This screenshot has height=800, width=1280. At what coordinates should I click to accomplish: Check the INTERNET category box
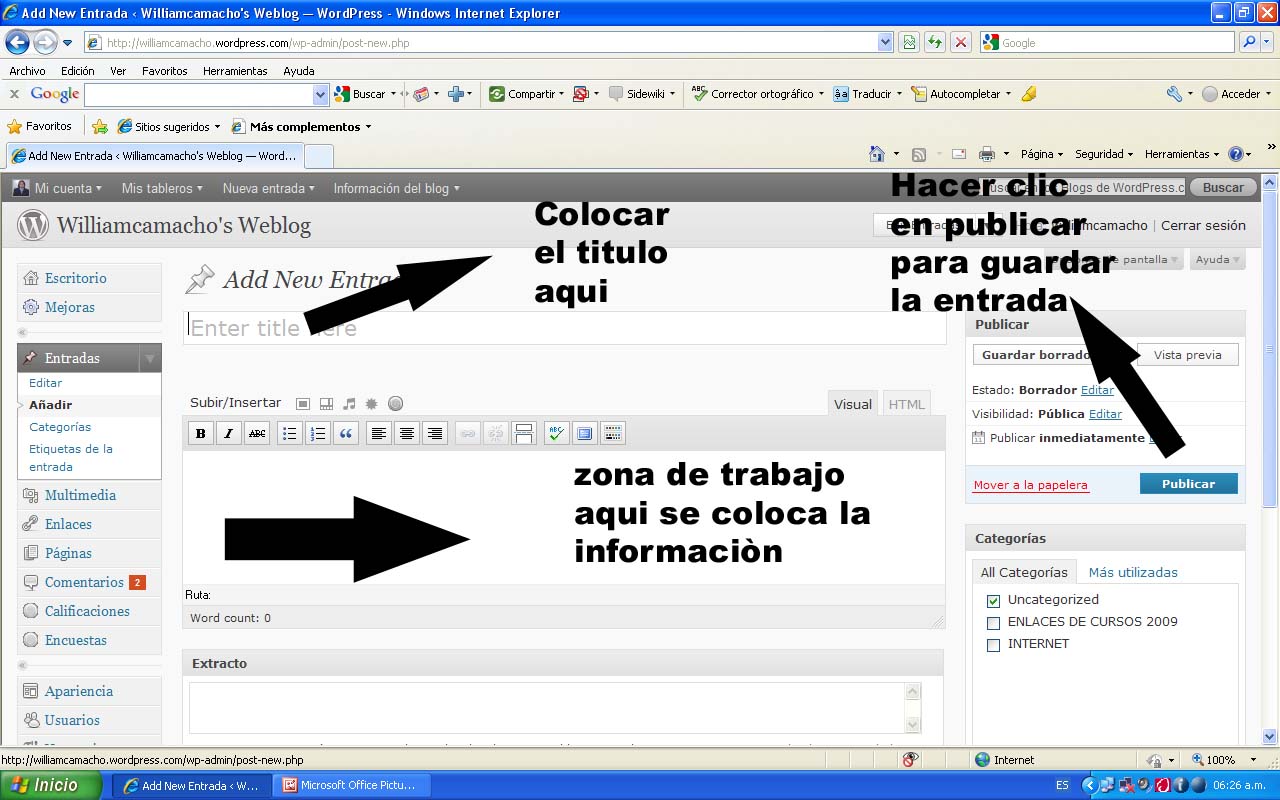(993, 645)
